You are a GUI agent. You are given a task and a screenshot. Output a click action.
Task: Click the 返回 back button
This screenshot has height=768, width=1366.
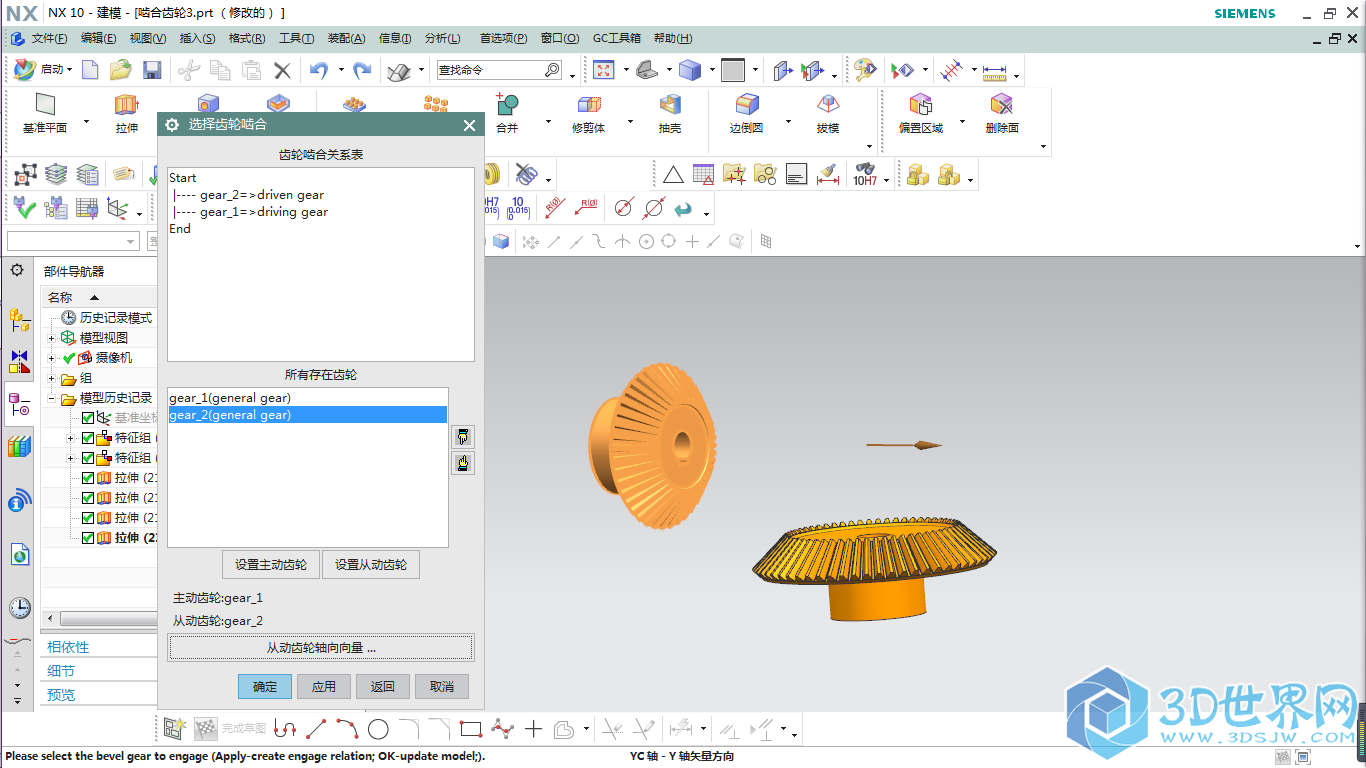click(383, 687)
